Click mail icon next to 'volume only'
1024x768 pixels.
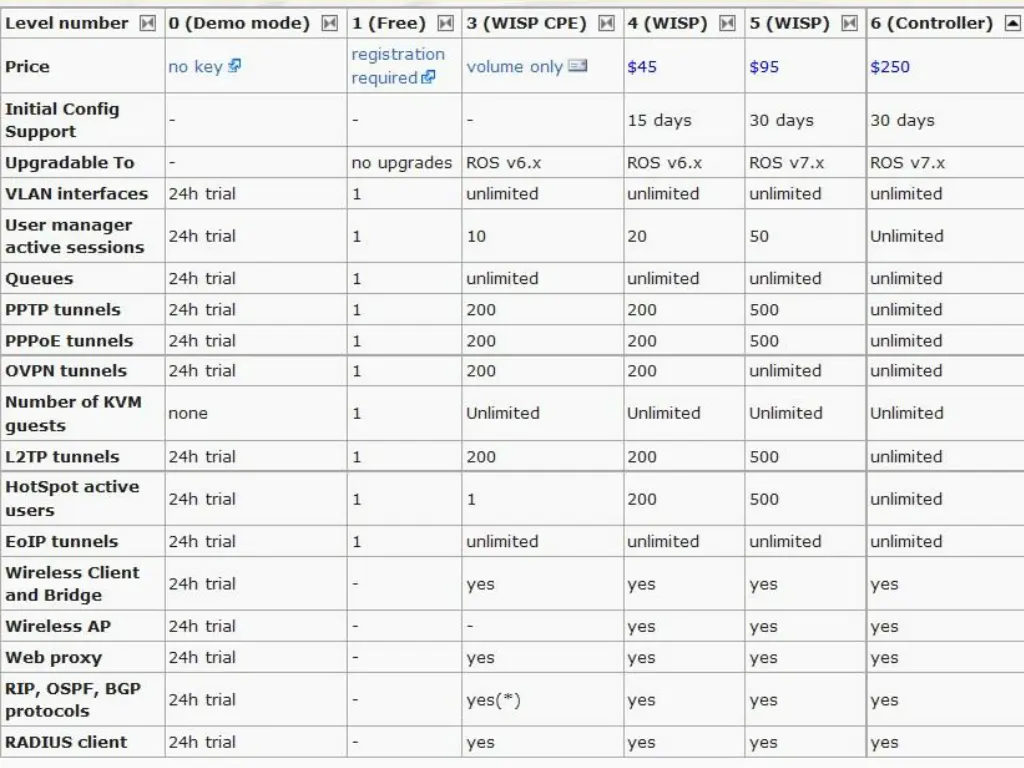[577, 65]
